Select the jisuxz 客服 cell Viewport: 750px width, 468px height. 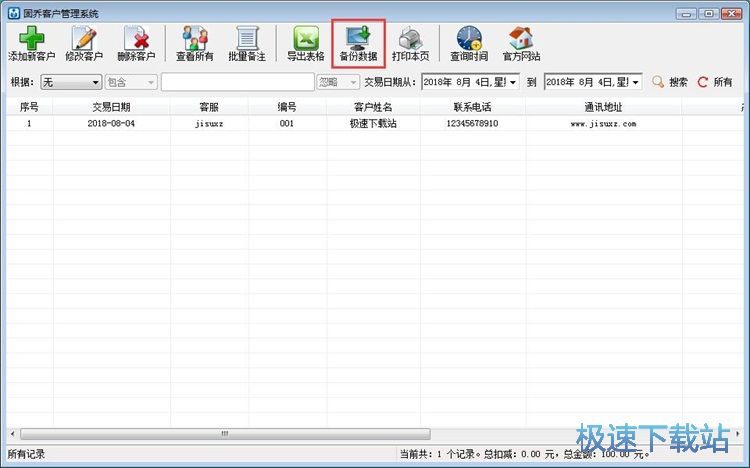click(x=209, y=123)
